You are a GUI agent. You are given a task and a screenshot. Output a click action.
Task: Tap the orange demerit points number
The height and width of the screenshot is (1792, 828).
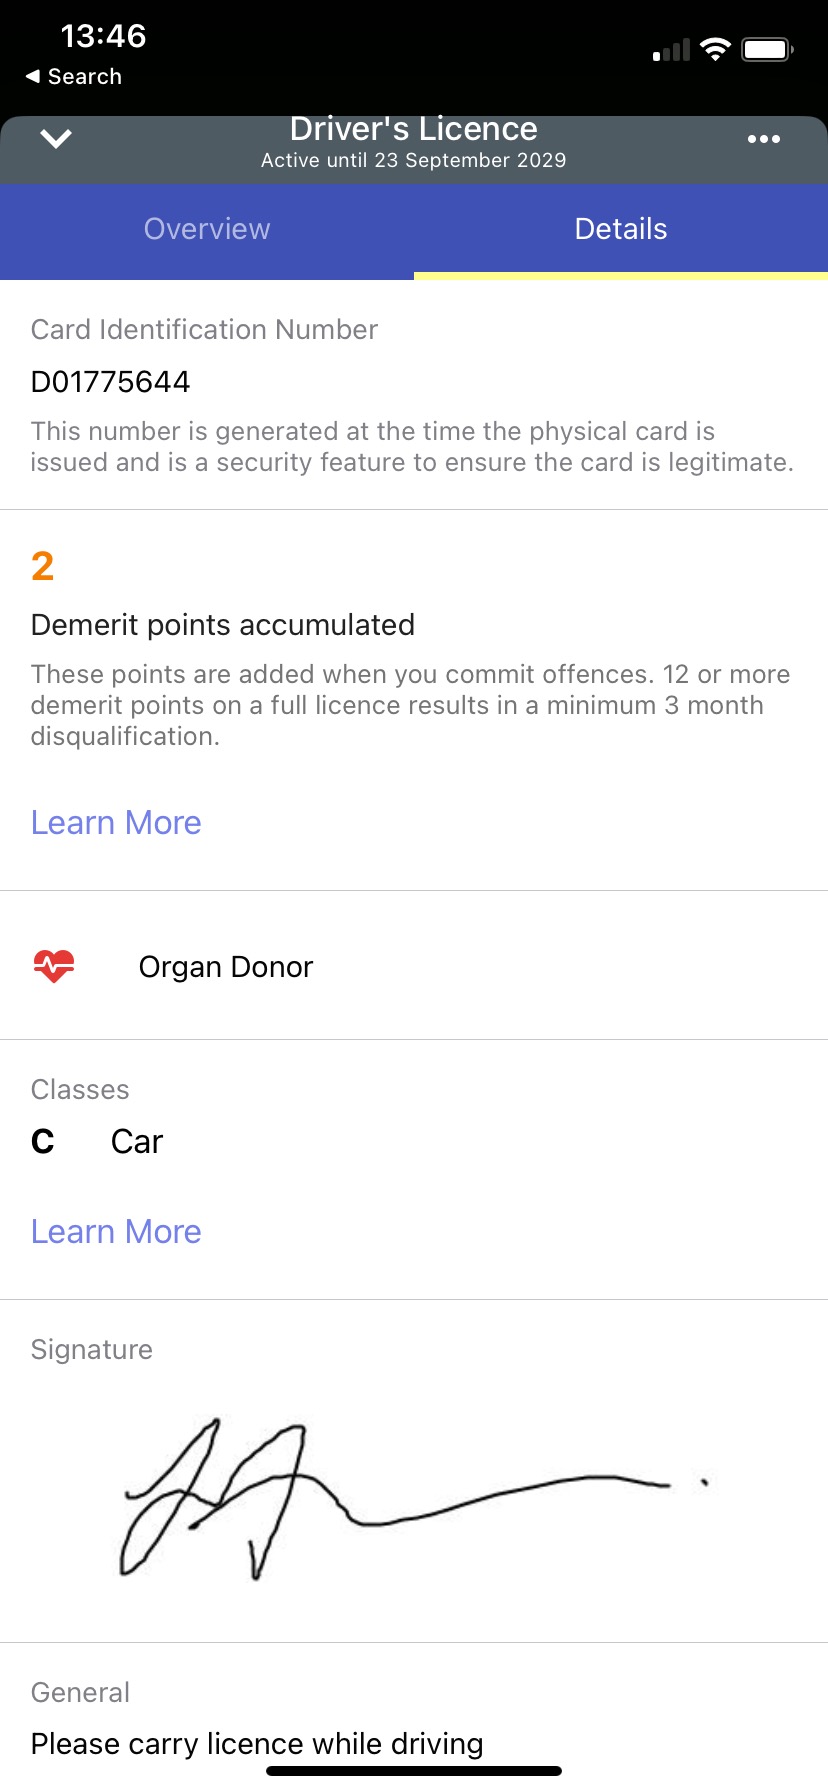[x=43, y=567]
